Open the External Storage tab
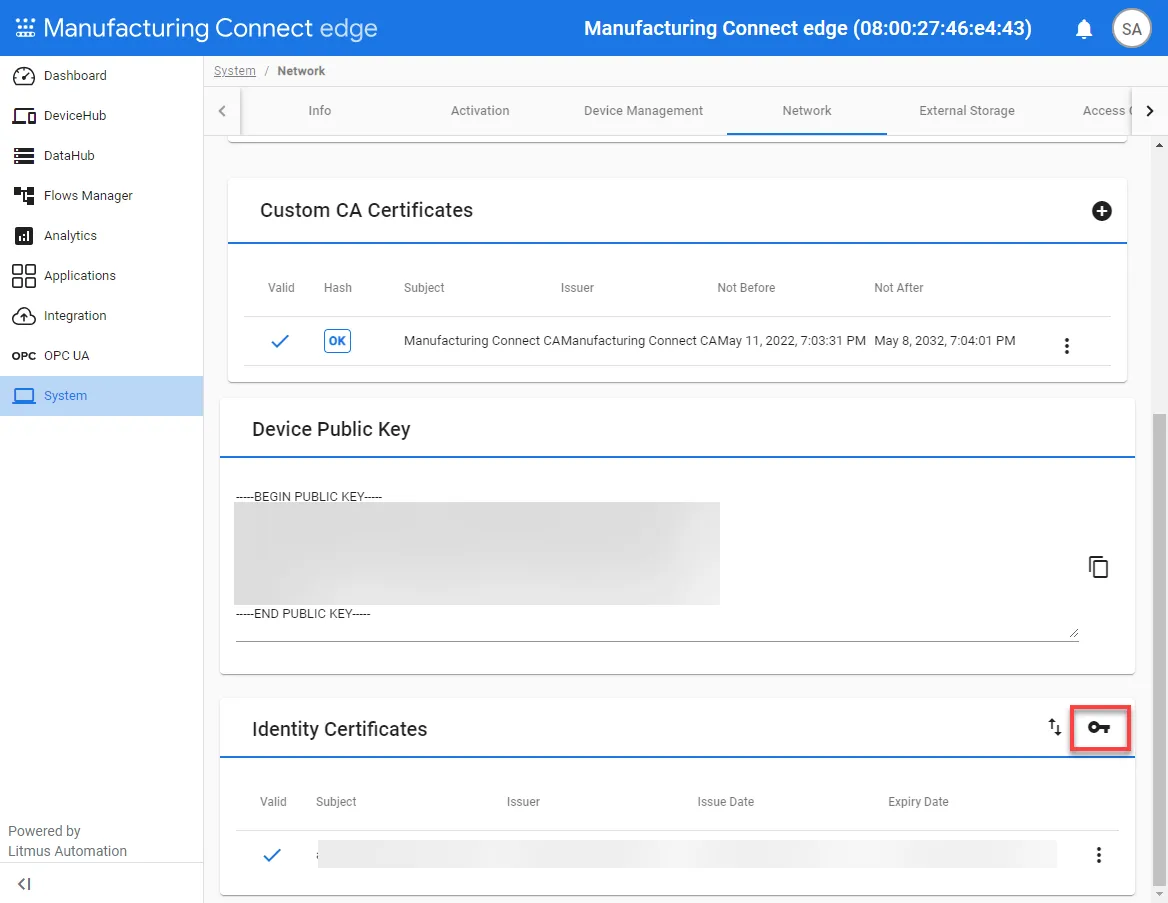The height and width of the screenshot is (903, 1168). point(967,110)
